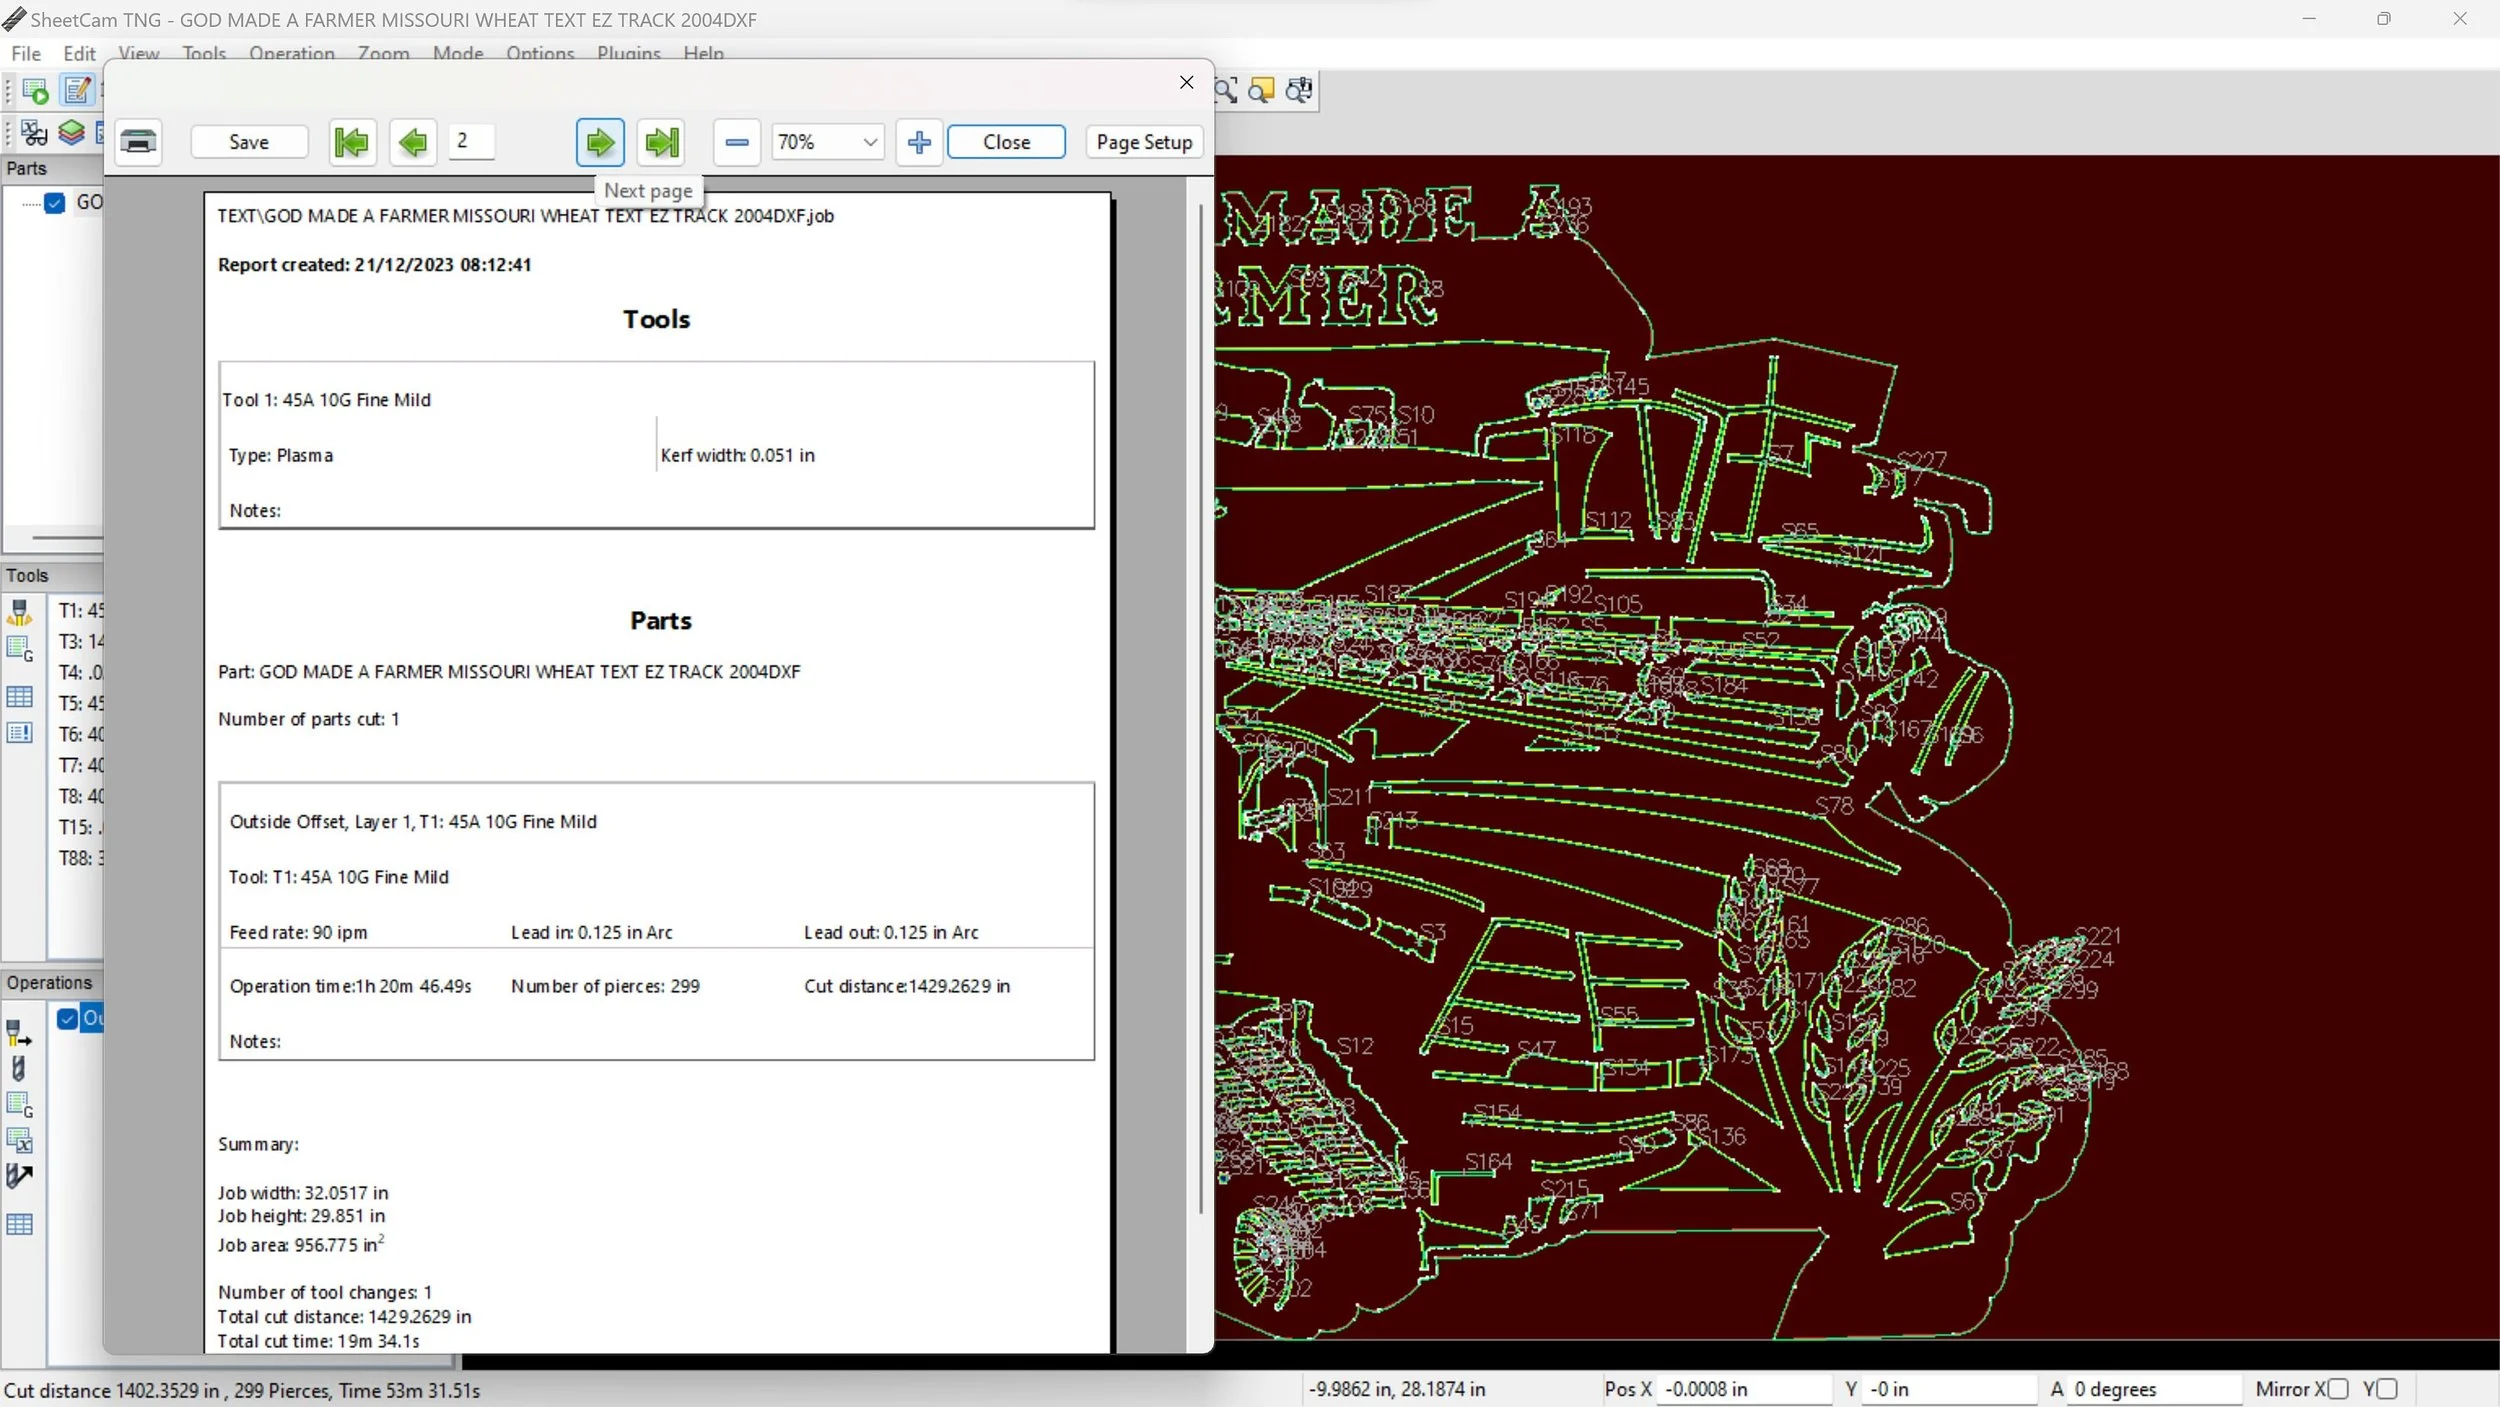2500x1407 pixels.
Task: Open the 70% zoom level dropdown
Action: 870,142
